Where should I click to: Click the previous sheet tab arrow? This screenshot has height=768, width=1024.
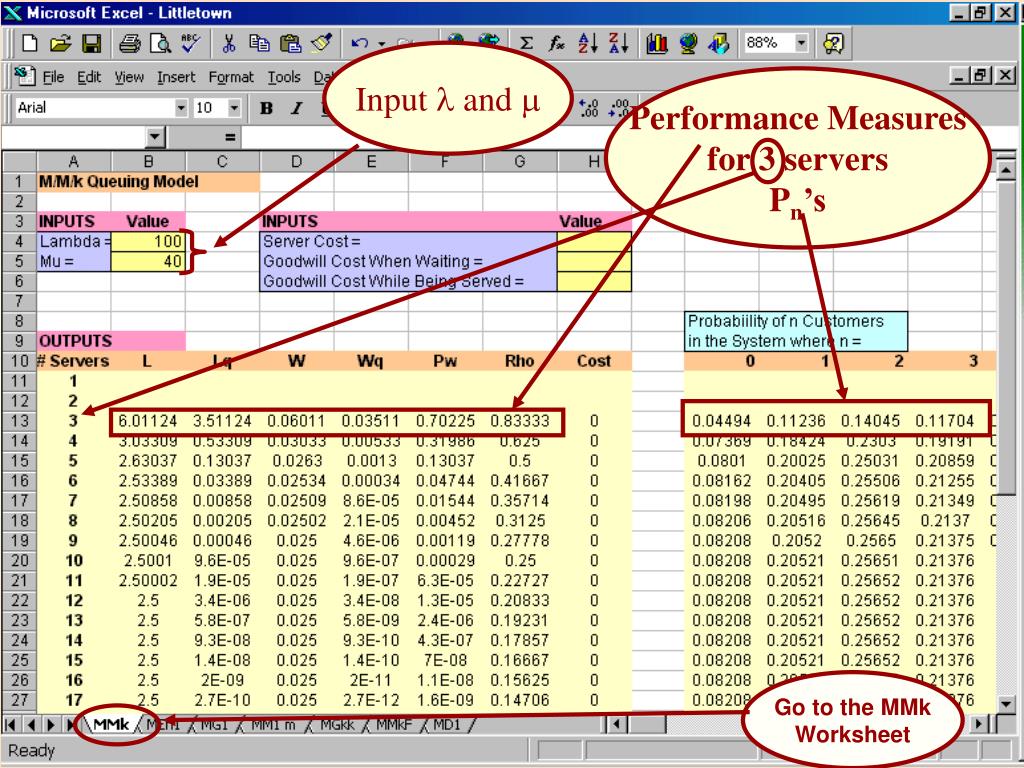31,724
